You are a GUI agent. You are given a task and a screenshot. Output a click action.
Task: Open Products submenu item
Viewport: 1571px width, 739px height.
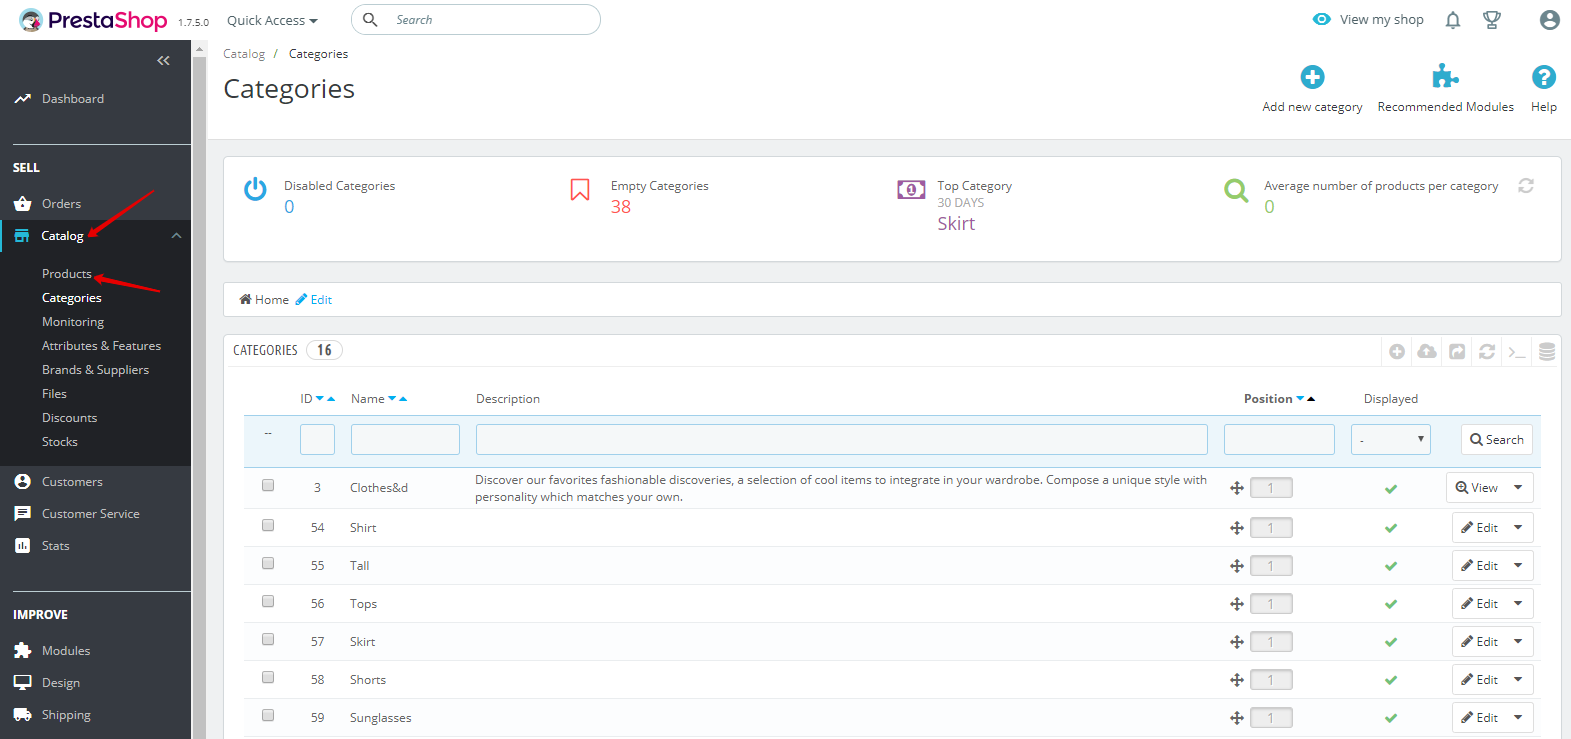pos(67,274)
